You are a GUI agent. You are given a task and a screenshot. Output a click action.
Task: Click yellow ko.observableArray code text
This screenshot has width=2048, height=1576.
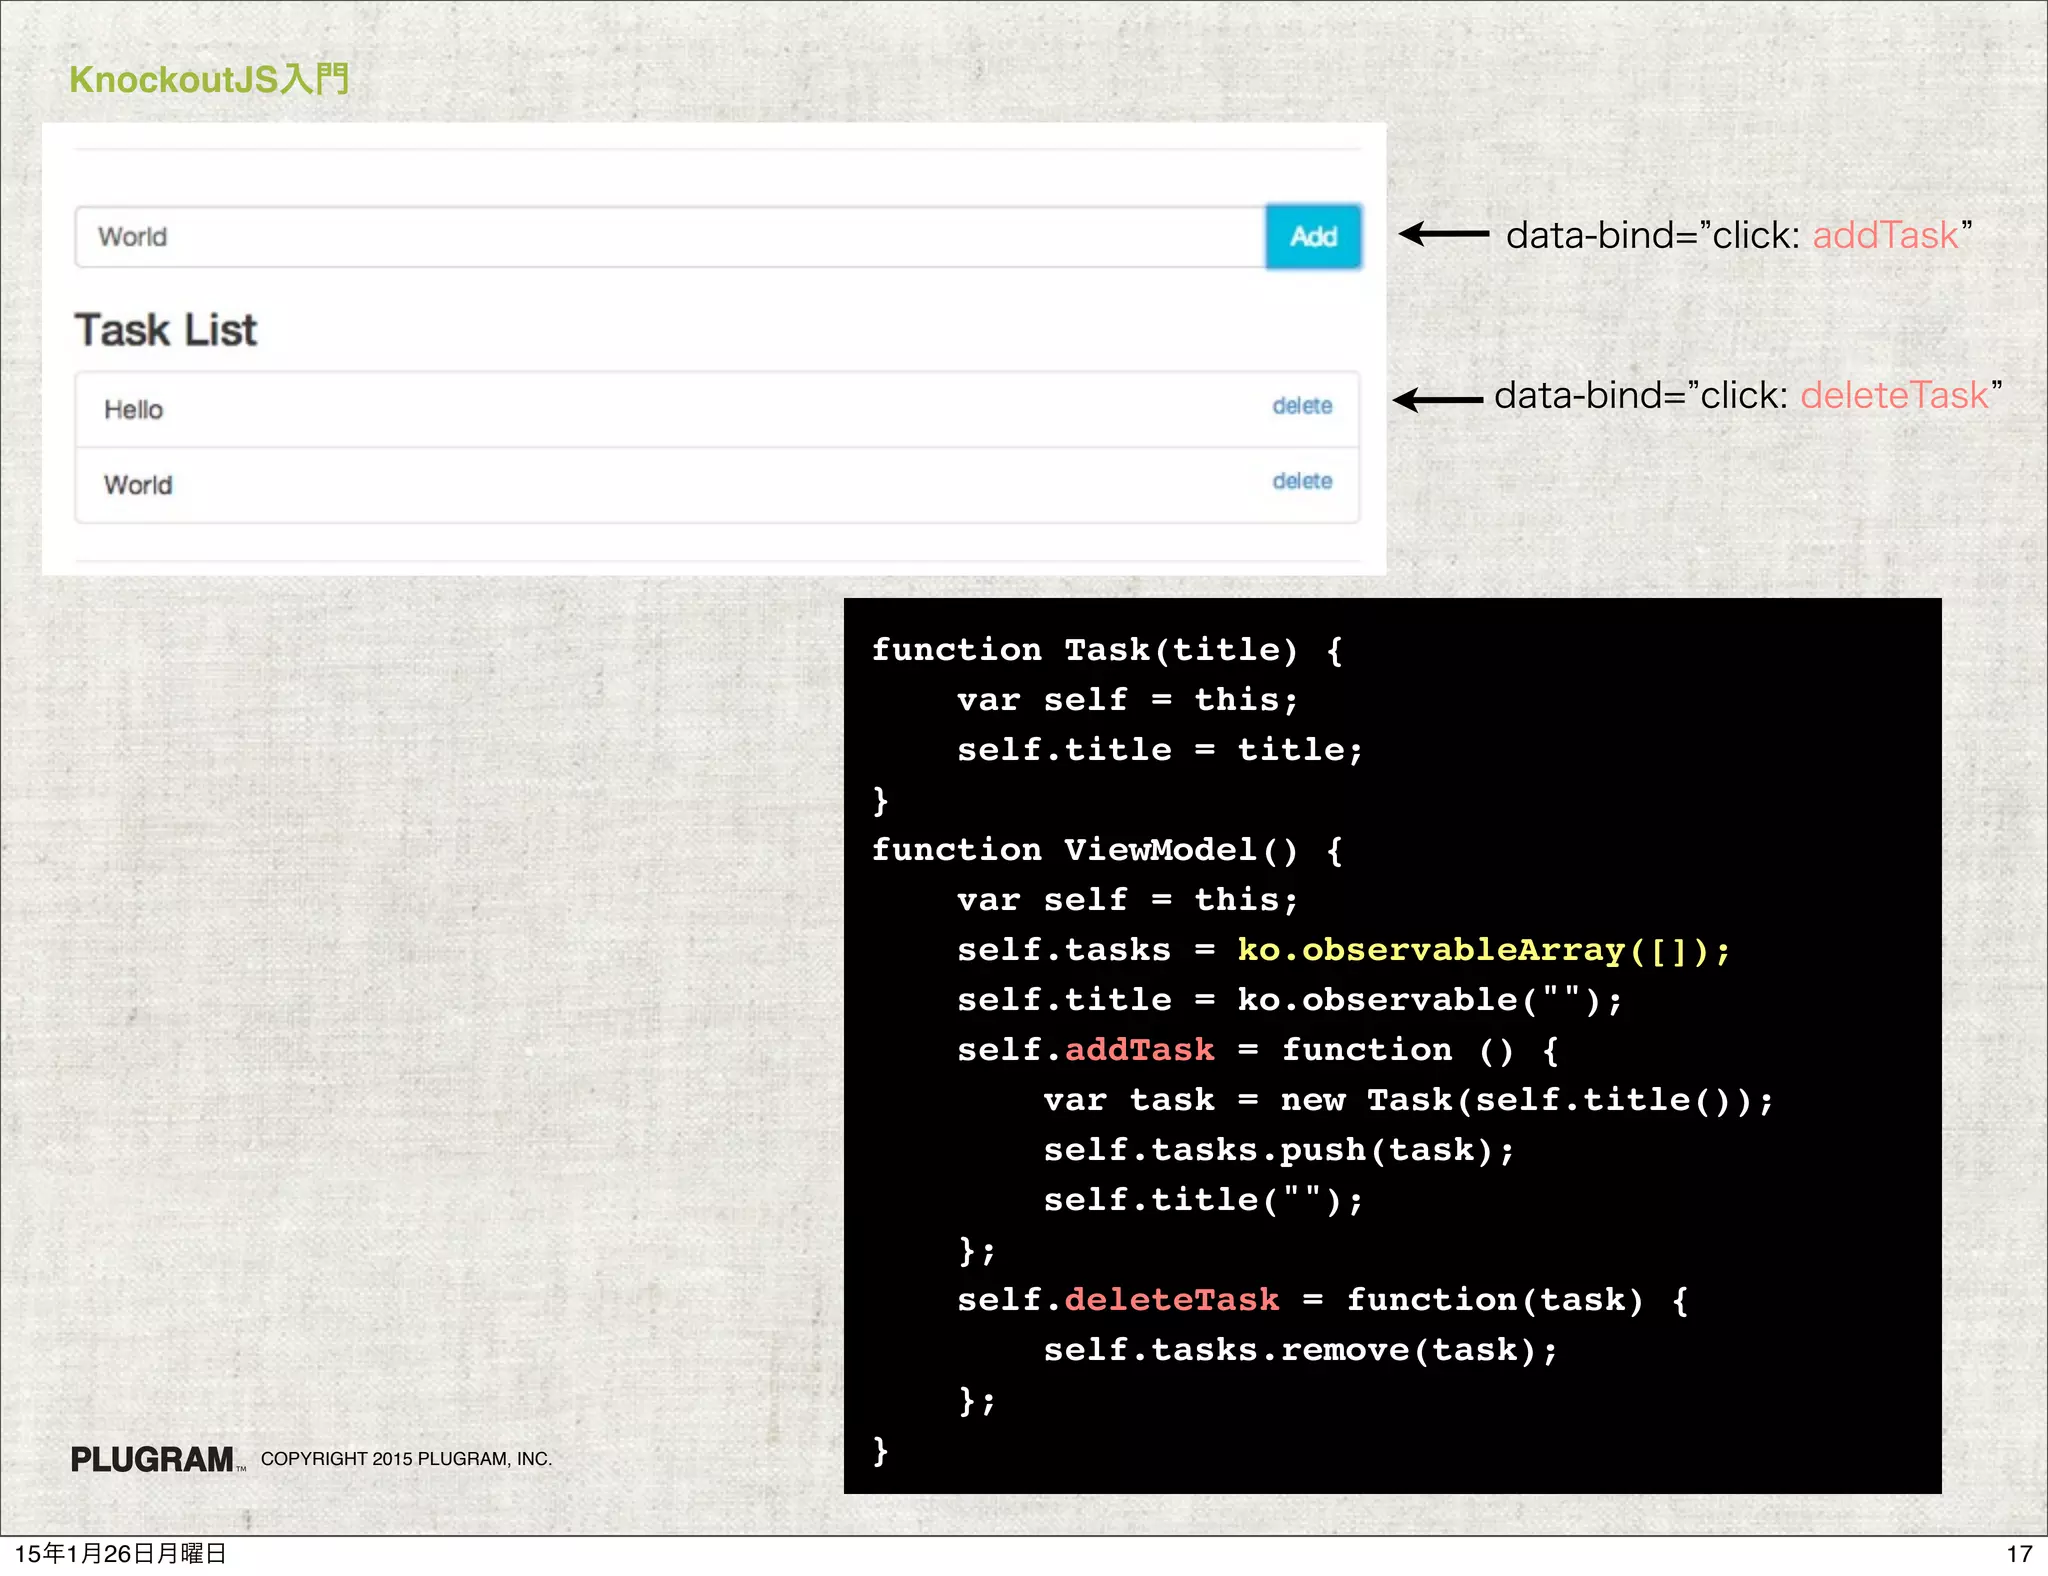pos(1482,949)
